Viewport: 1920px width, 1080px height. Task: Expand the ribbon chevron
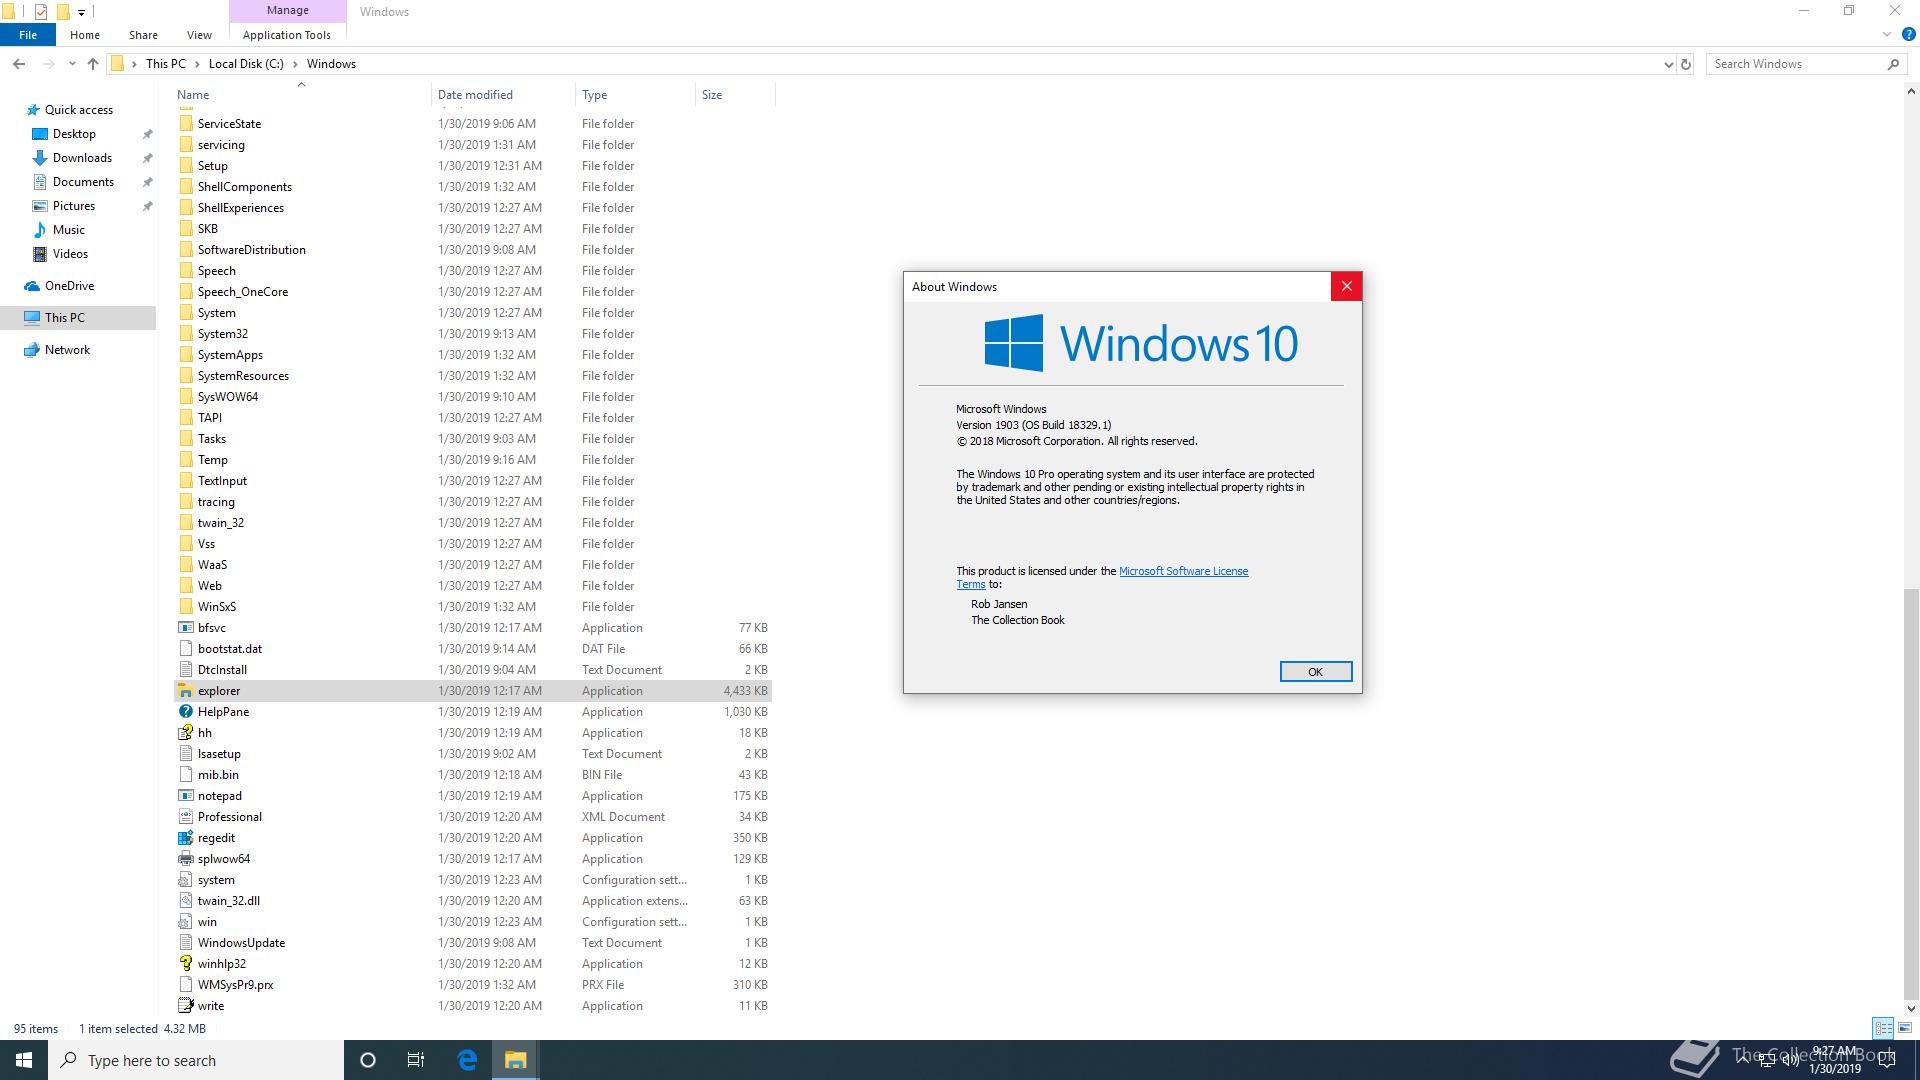pos(1887,35)
